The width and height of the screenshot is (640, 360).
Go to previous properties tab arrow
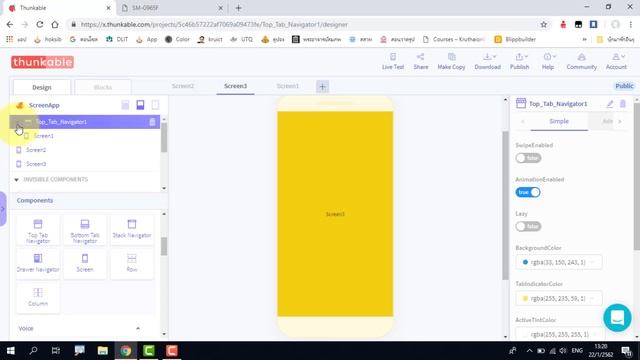click(x=523, y=121)
